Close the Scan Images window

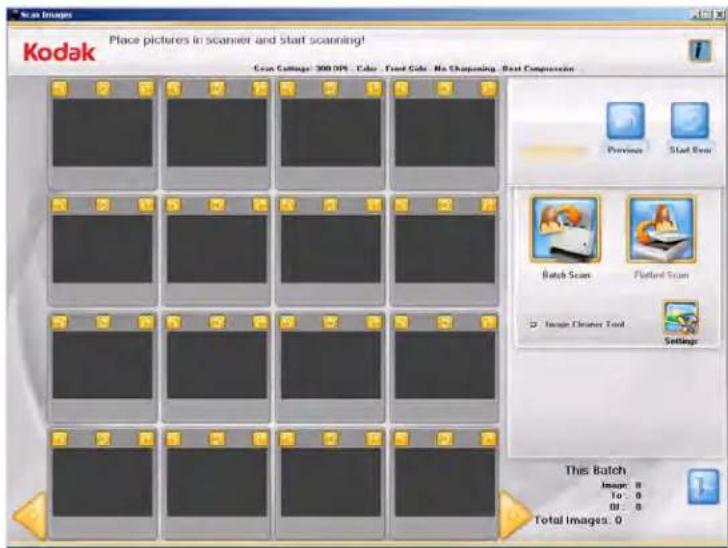pyautogui.click(x=720, y=15)
